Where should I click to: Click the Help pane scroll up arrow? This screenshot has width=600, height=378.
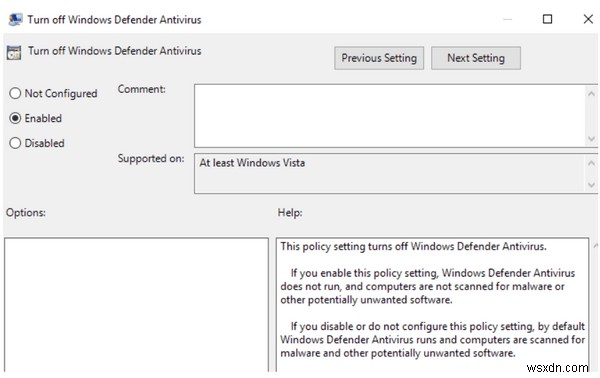click(x=596, y=245)
